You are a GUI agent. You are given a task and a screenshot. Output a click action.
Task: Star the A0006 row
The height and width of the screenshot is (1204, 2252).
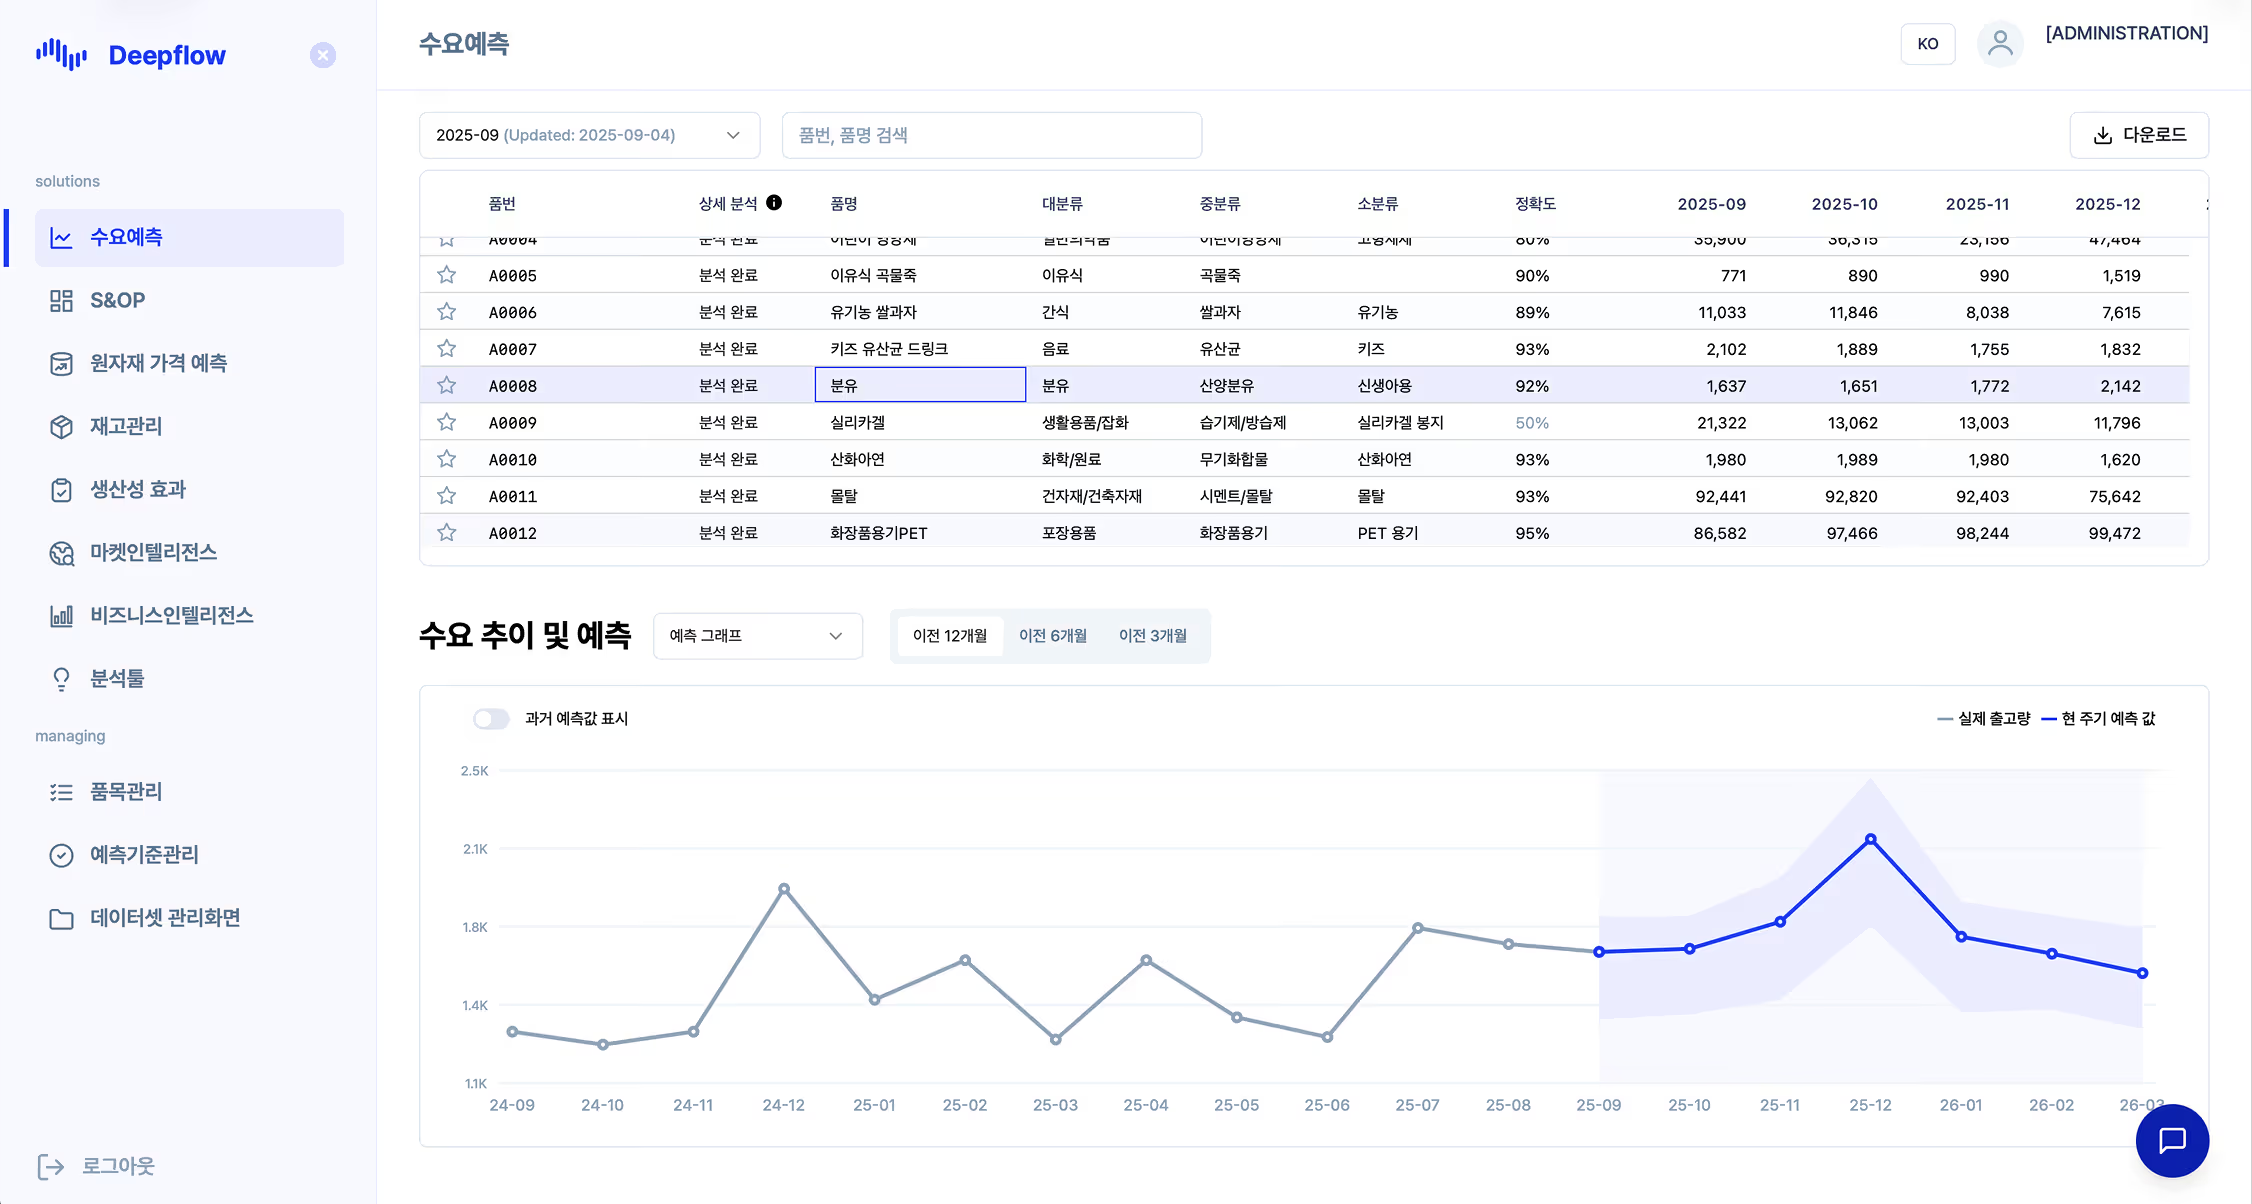447,311
